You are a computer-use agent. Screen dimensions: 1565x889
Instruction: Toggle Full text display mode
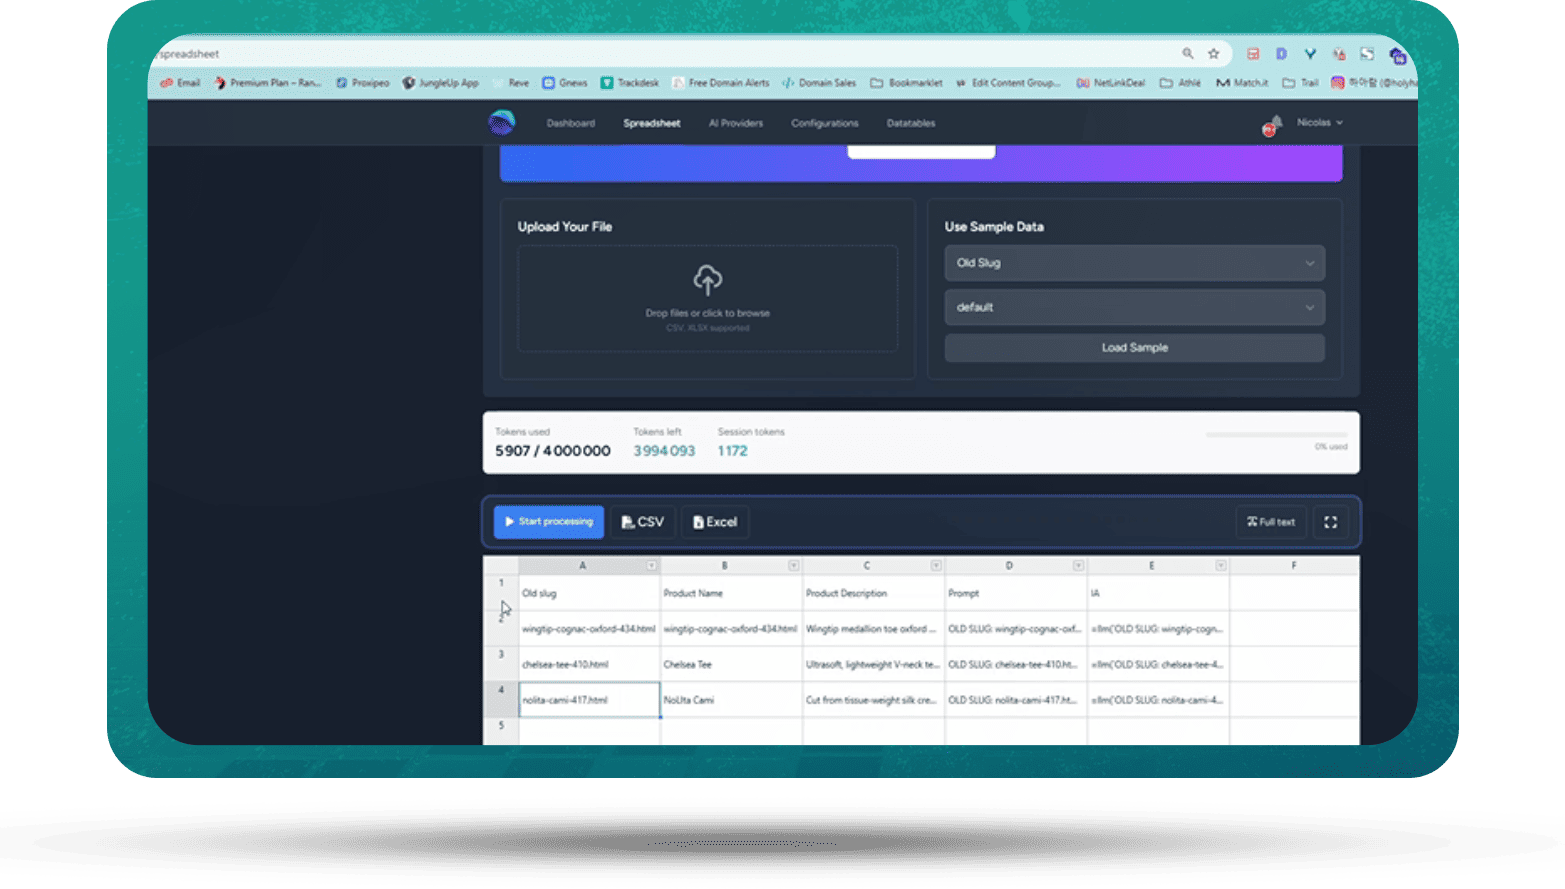pos(1270,522)
